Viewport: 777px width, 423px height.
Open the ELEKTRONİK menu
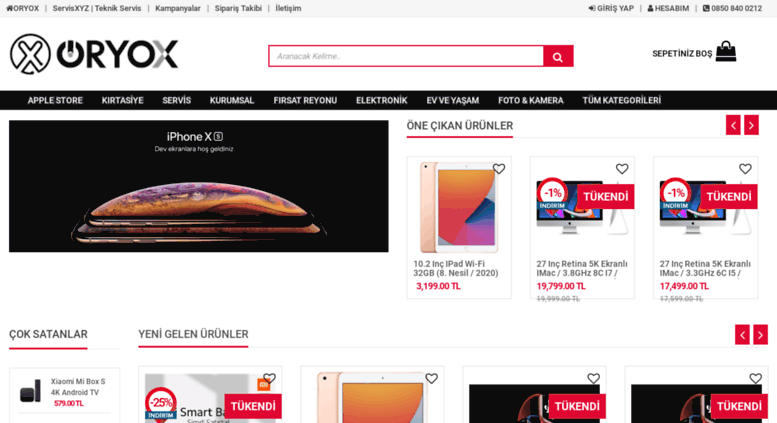382,101
